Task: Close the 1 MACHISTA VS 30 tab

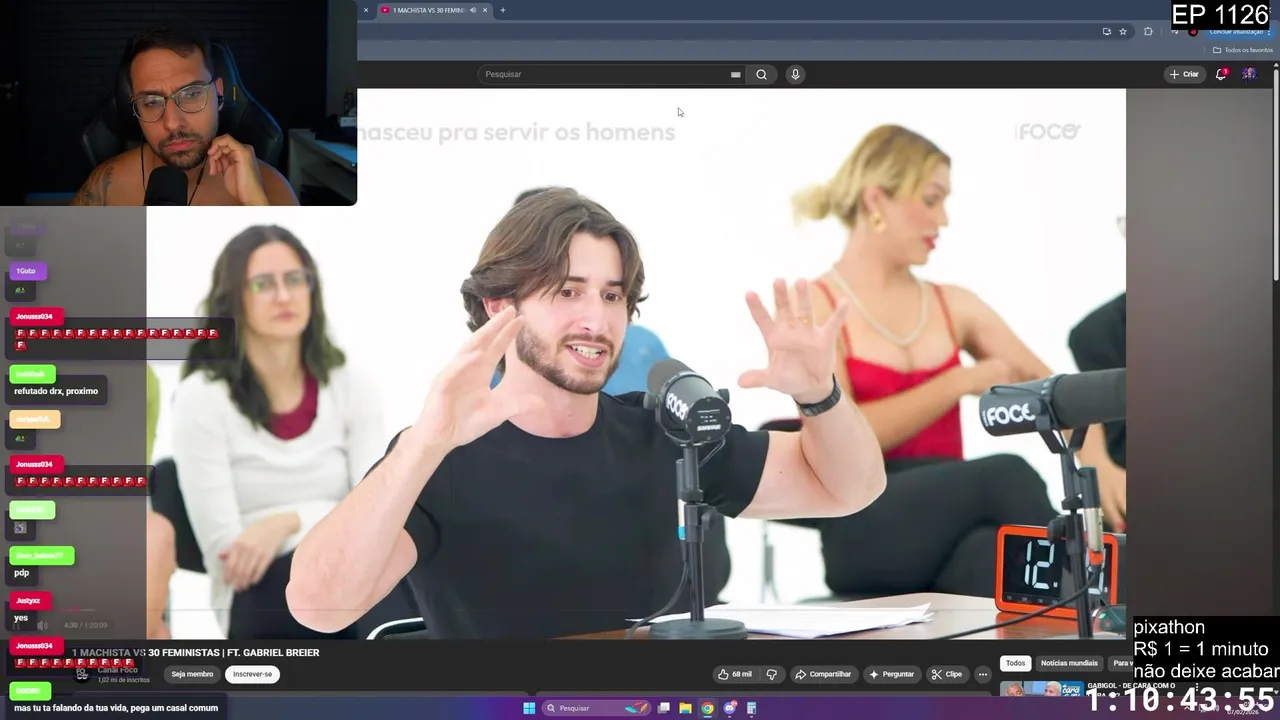Action: tap(485, 10)
